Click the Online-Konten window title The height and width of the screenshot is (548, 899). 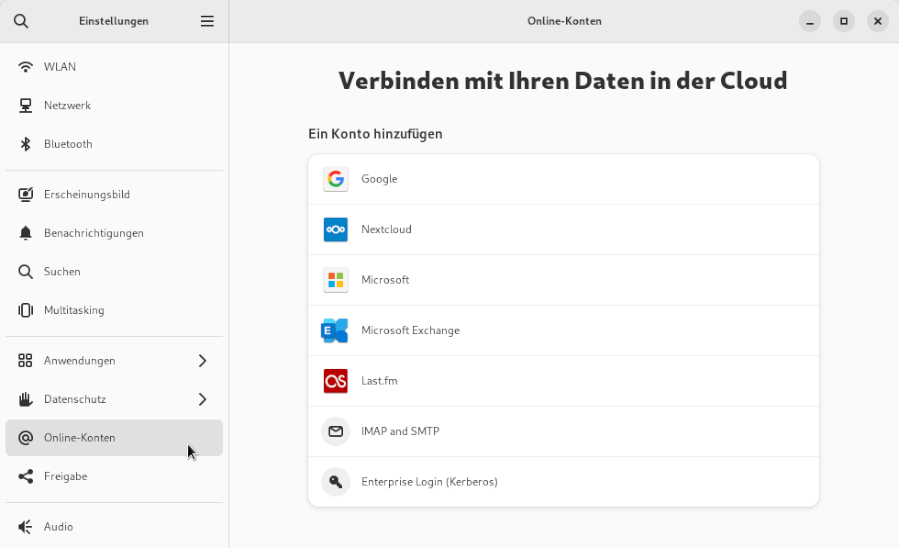click(564, 21)
